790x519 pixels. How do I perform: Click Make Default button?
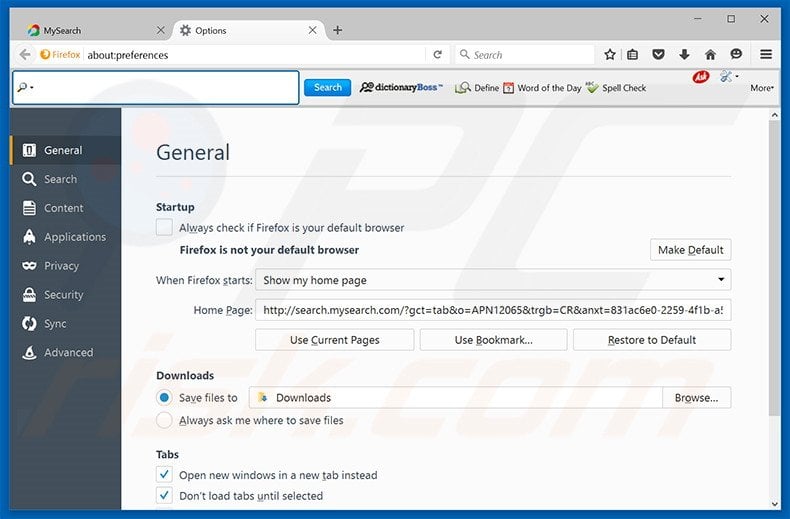690,250
